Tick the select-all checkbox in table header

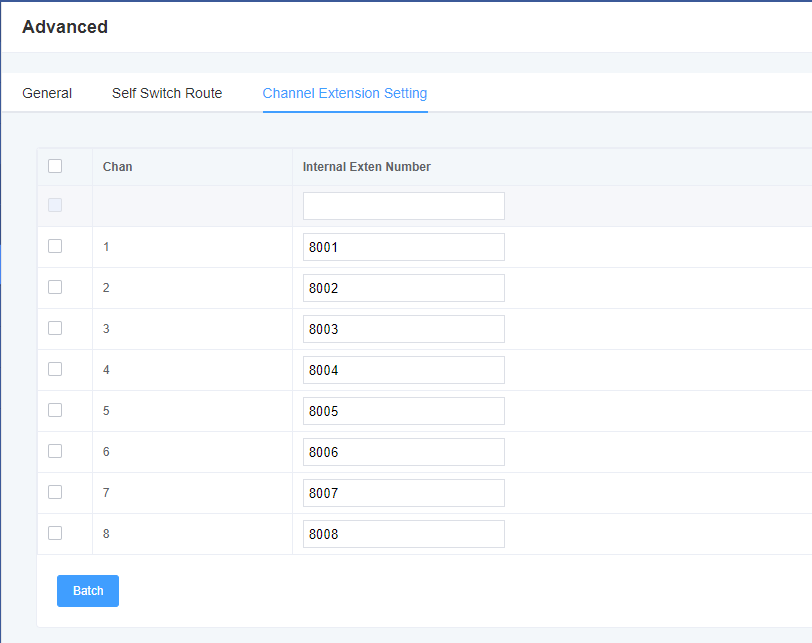click(55, 166)
